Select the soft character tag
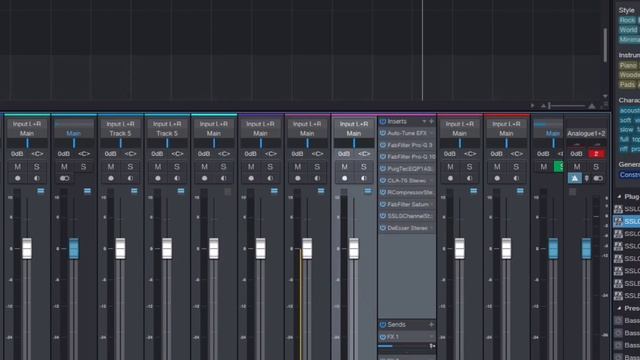 pos(625,120)
